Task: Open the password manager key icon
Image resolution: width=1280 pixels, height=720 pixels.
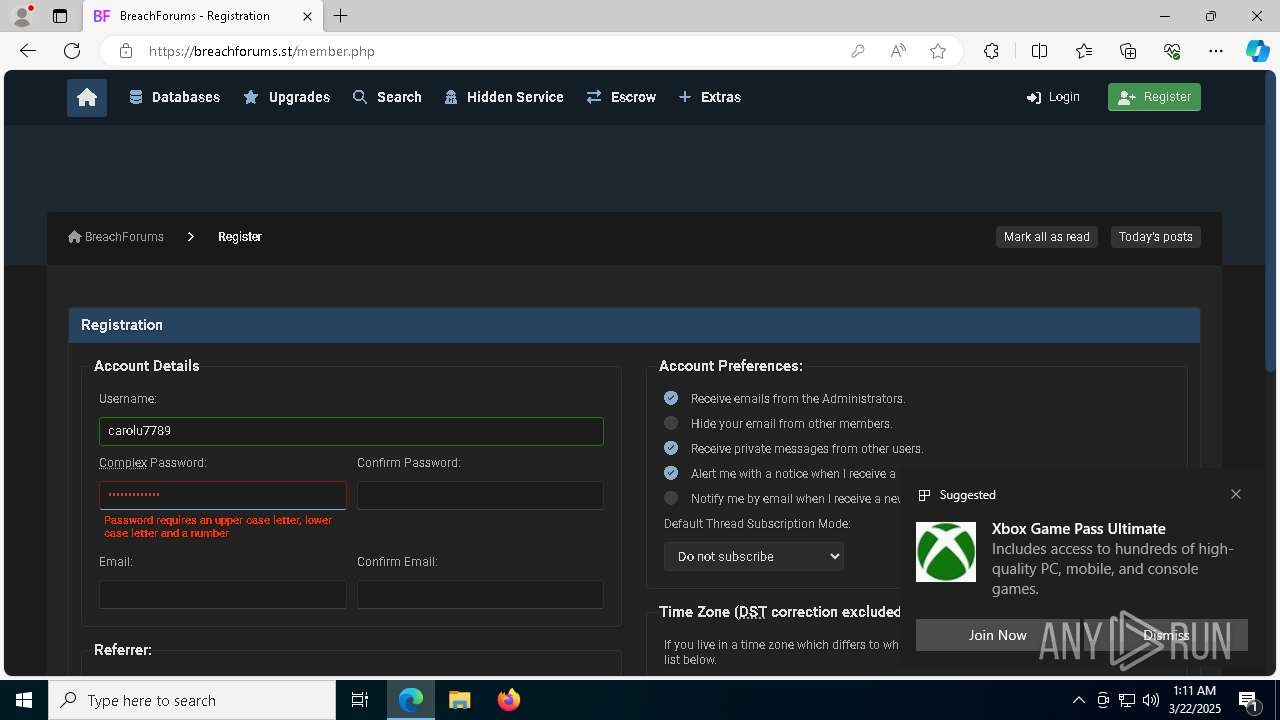Action: (x=857, y=51)
